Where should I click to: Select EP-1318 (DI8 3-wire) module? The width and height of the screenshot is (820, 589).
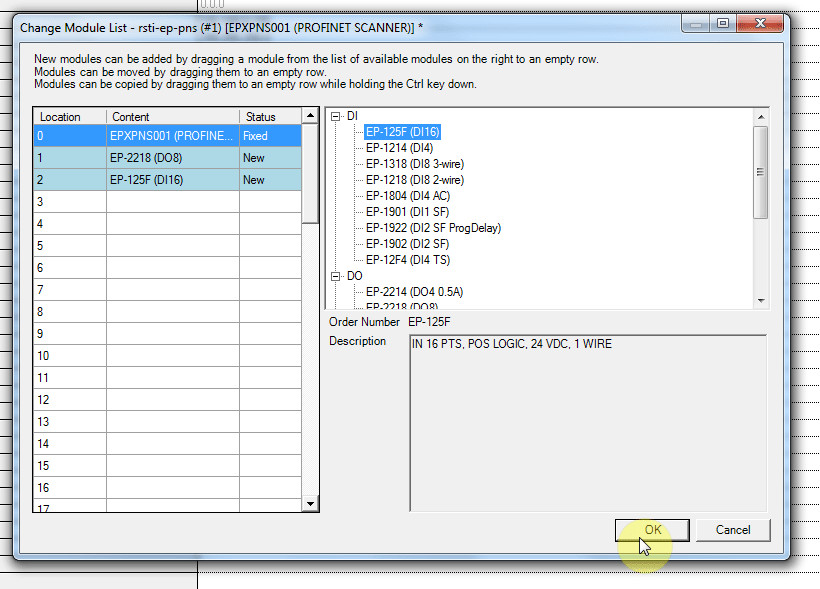pos(415,164)
